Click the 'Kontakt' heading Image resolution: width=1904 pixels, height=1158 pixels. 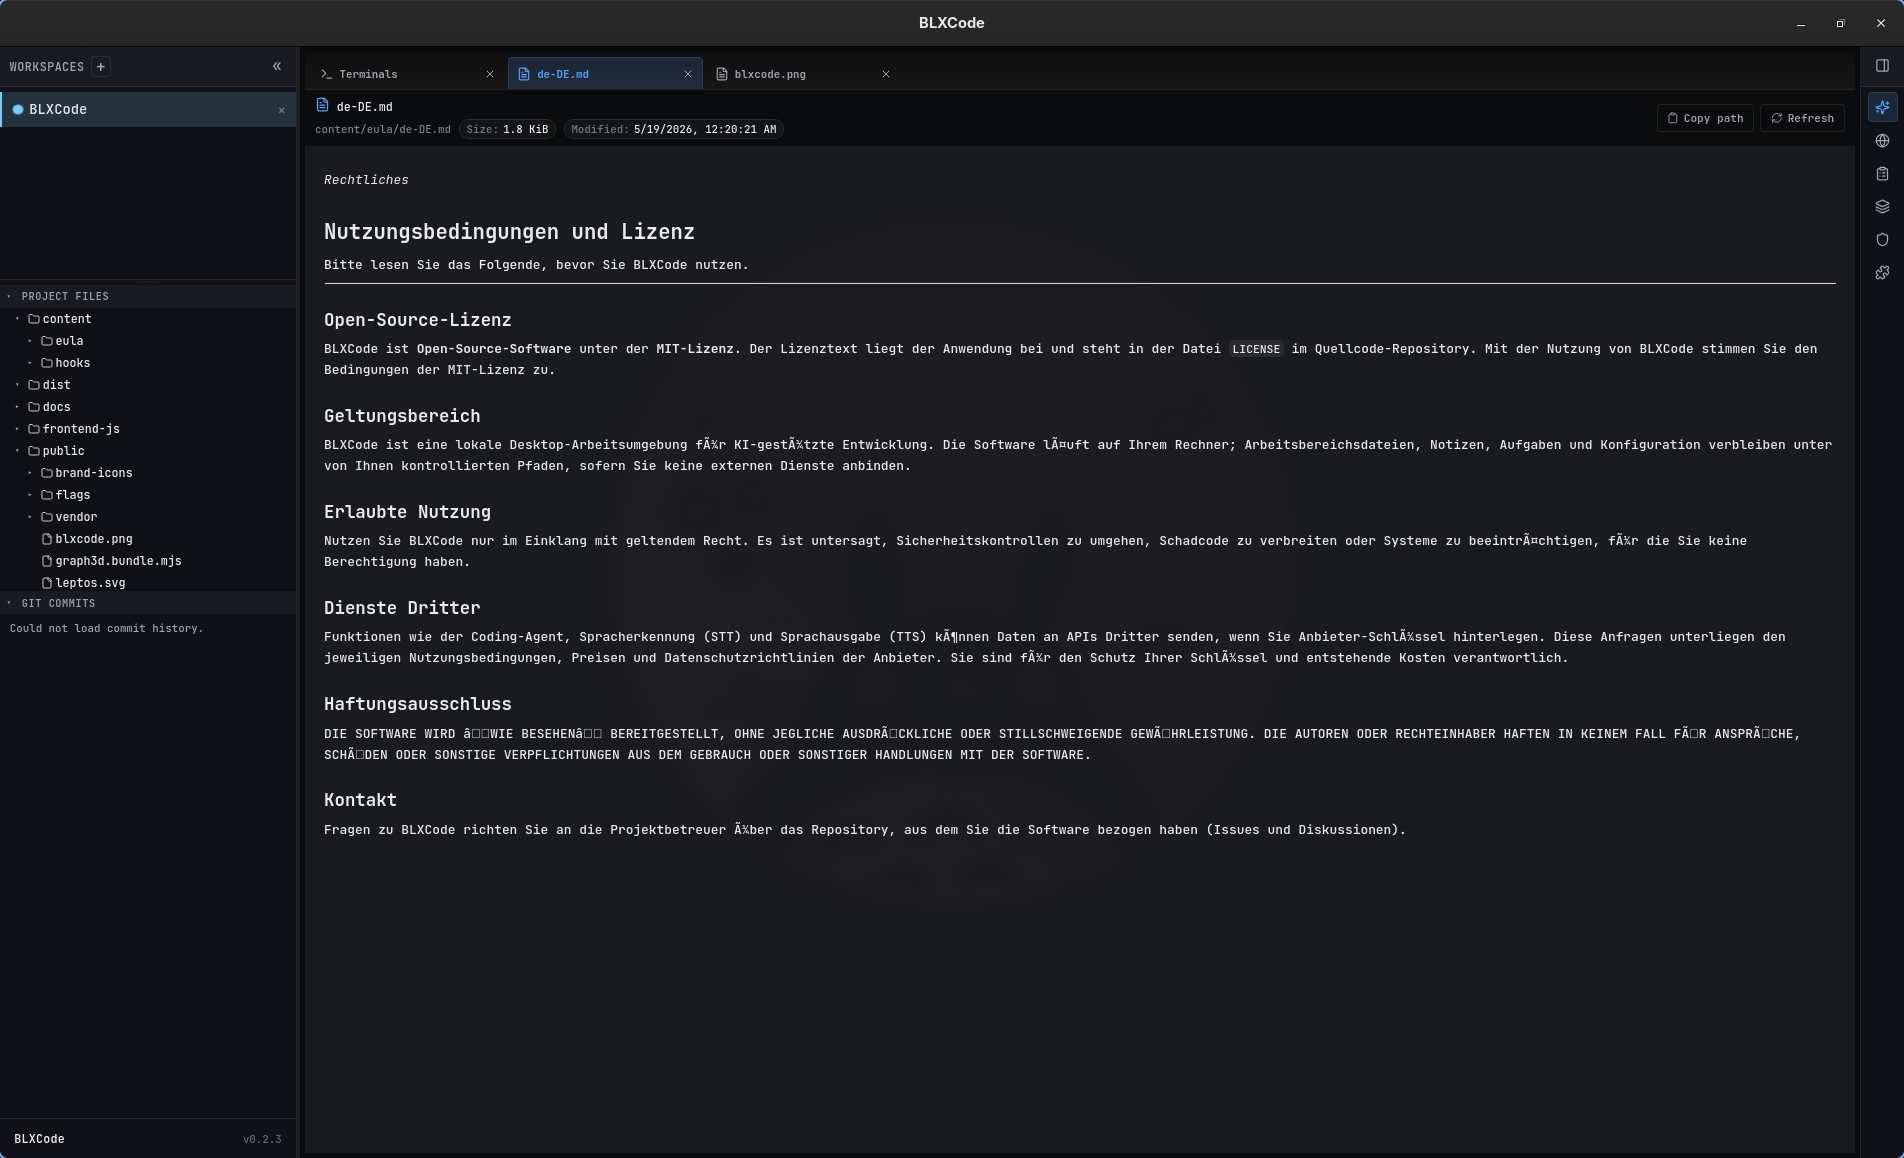click(x=360, y=800)
